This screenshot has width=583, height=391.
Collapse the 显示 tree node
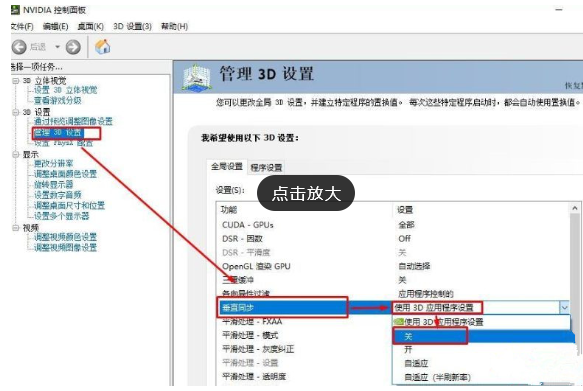pos(16,154)
